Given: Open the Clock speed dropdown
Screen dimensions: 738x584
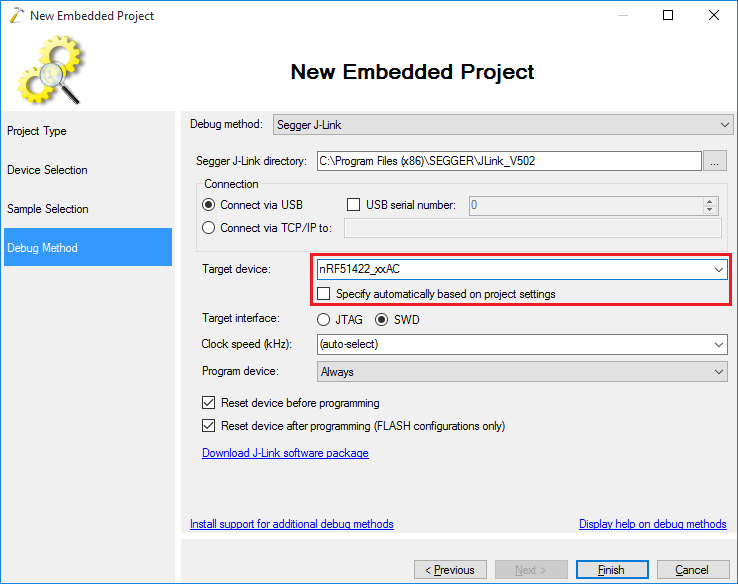Looking at the screenshot, I should pyautogui.click(x=522, y=344).
